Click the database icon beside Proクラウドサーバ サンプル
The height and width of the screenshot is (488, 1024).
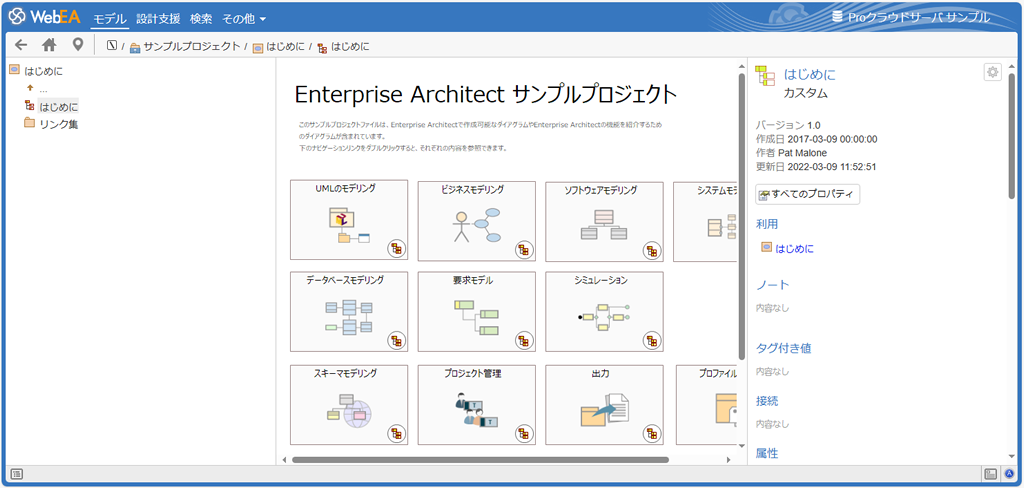837,18
